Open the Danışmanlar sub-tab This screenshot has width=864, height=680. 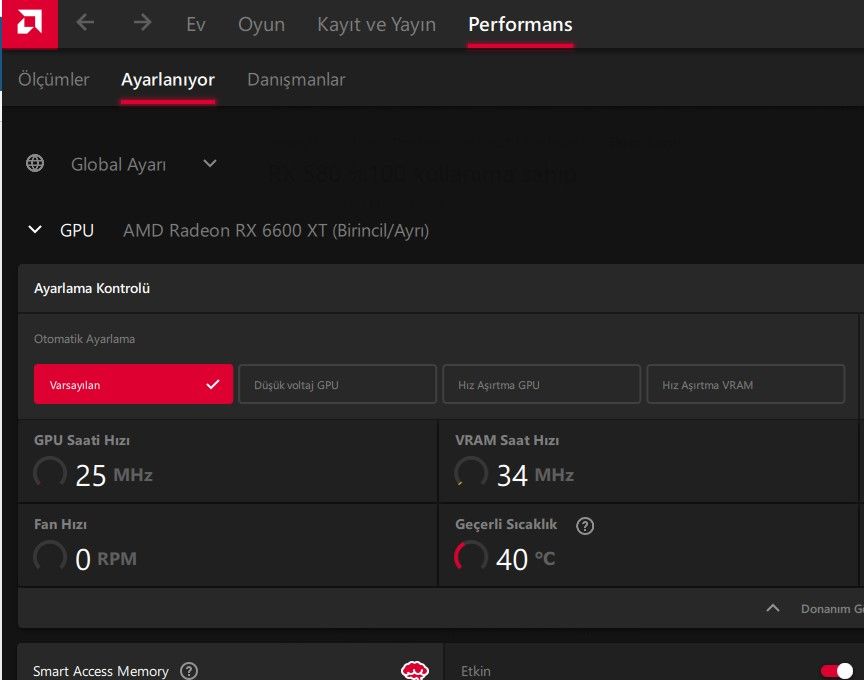coord(296,80)
